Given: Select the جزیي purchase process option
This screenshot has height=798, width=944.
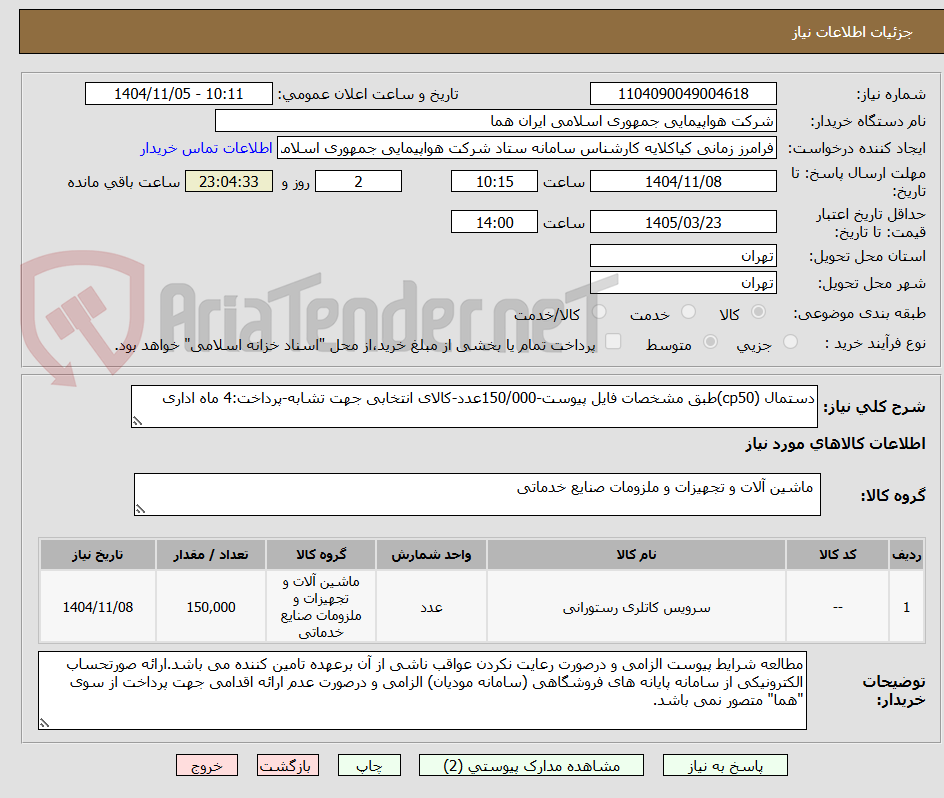Looking at the screenshot, I should [789, 341].
